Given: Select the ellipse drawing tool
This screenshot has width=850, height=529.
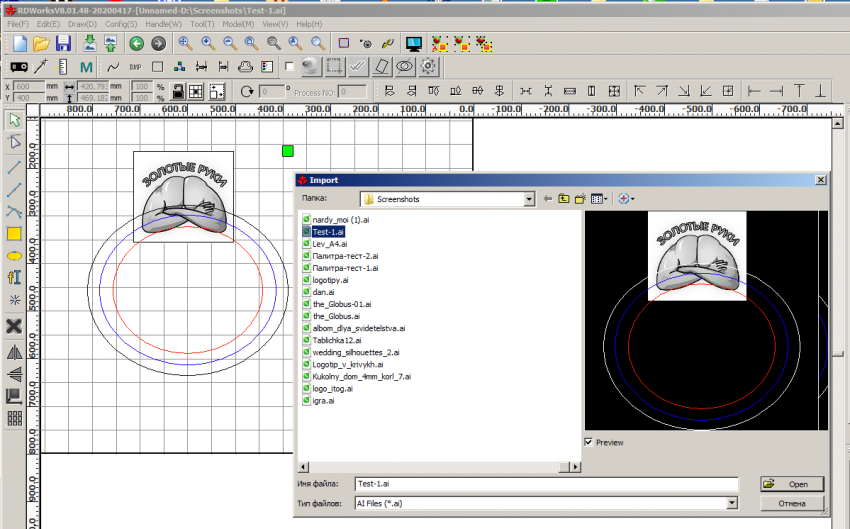Looking at the screenshot, I should pyautogui.click(x=14, y=255).
